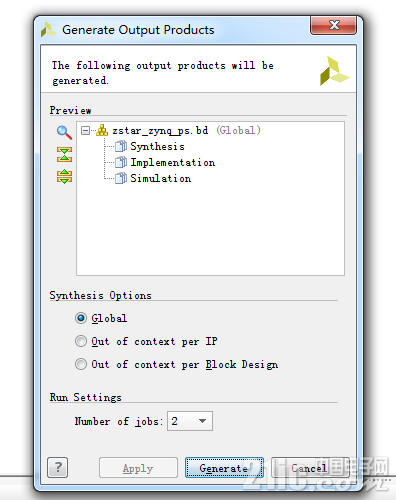Click the block design icon beside zstar_zynq_ps.bd

coord(102,130)
